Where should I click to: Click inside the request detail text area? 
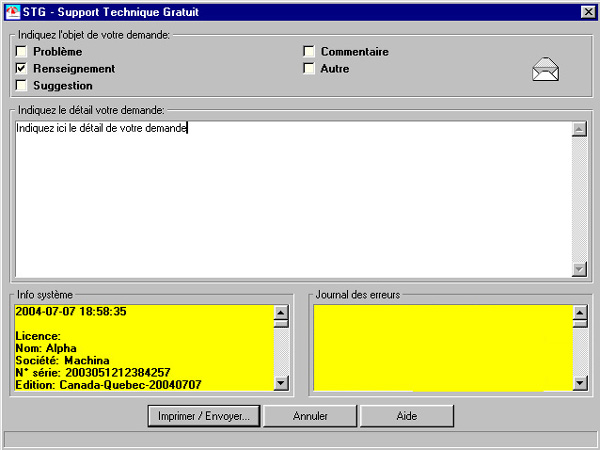(x=290, y=200)
